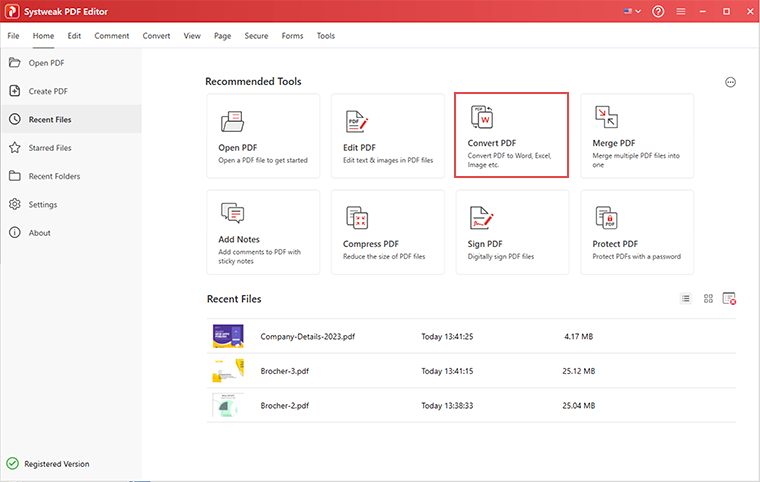The image size is (760, 482).
Task: Click the Recent Folders folder icon
Action: click(15, 176)
